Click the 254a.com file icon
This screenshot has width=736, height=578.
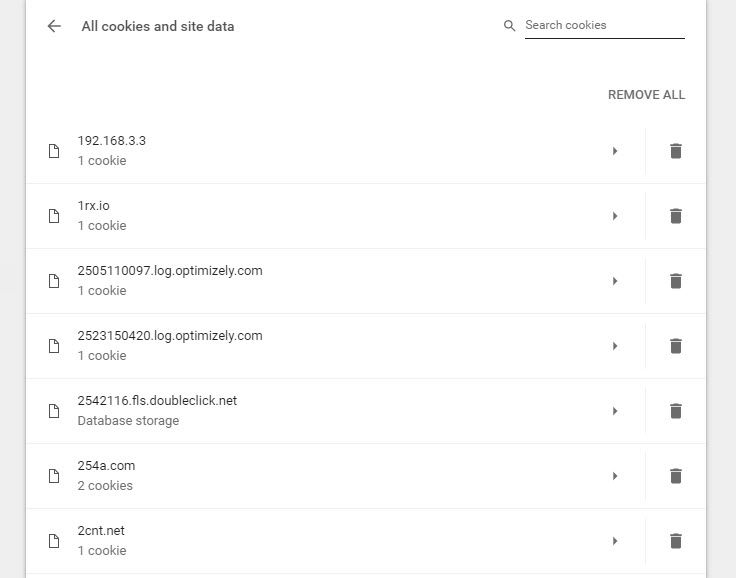point(55,476)
